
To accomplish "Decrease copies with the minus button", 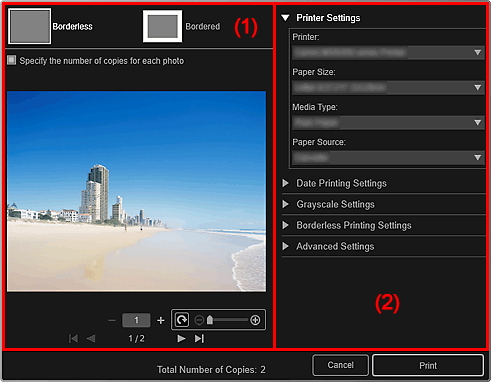I will [x=112, y=320].
